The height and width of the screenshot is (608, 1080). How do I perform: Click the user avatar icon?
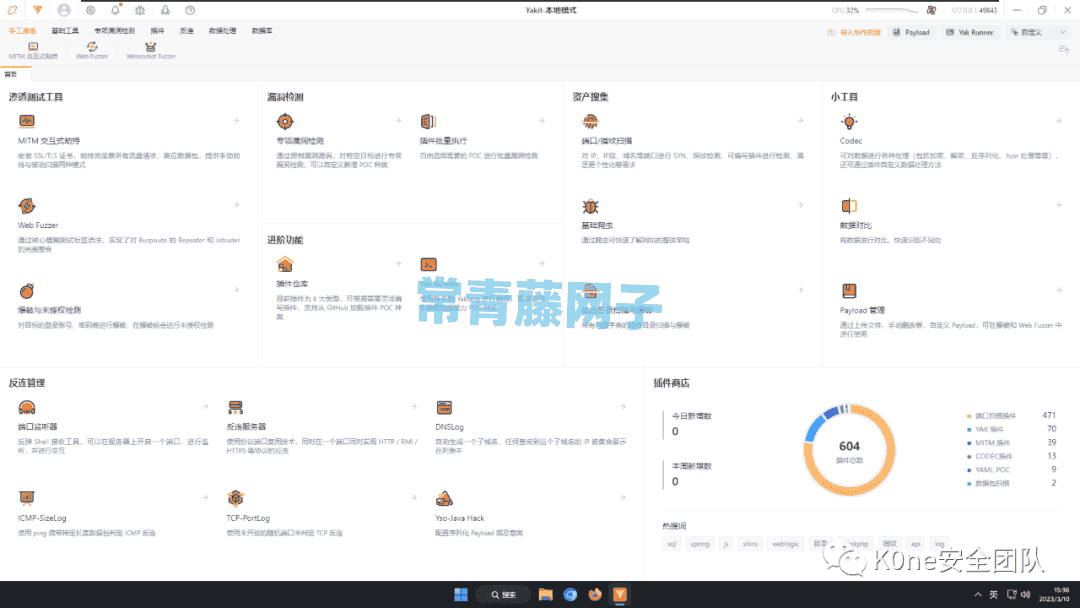pyautogui.click(x=64, y=10)
